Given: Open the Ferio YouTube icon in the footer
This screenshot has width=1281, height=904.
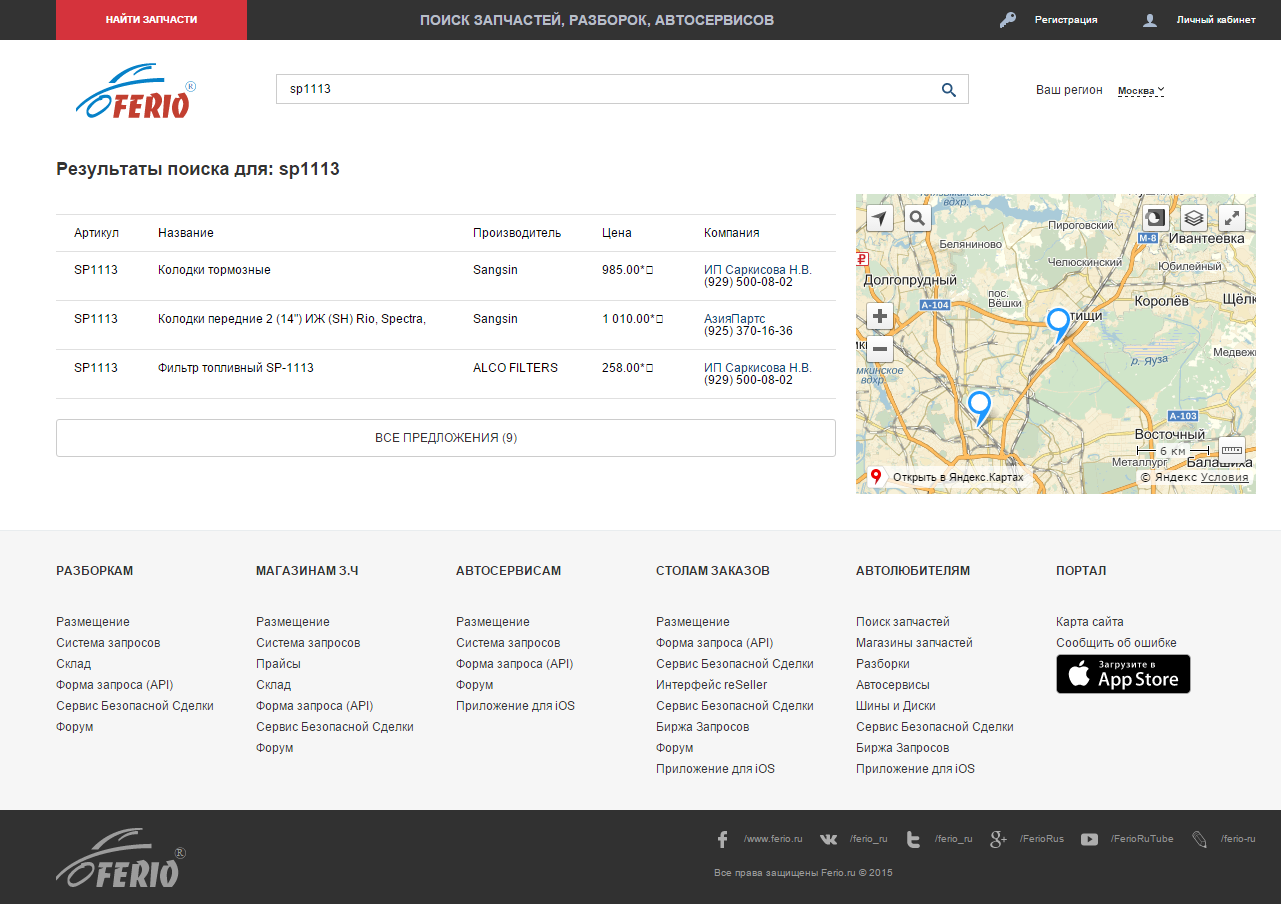Looking at the screenshot, I should pyautogui.click(x=1089, y=839).
